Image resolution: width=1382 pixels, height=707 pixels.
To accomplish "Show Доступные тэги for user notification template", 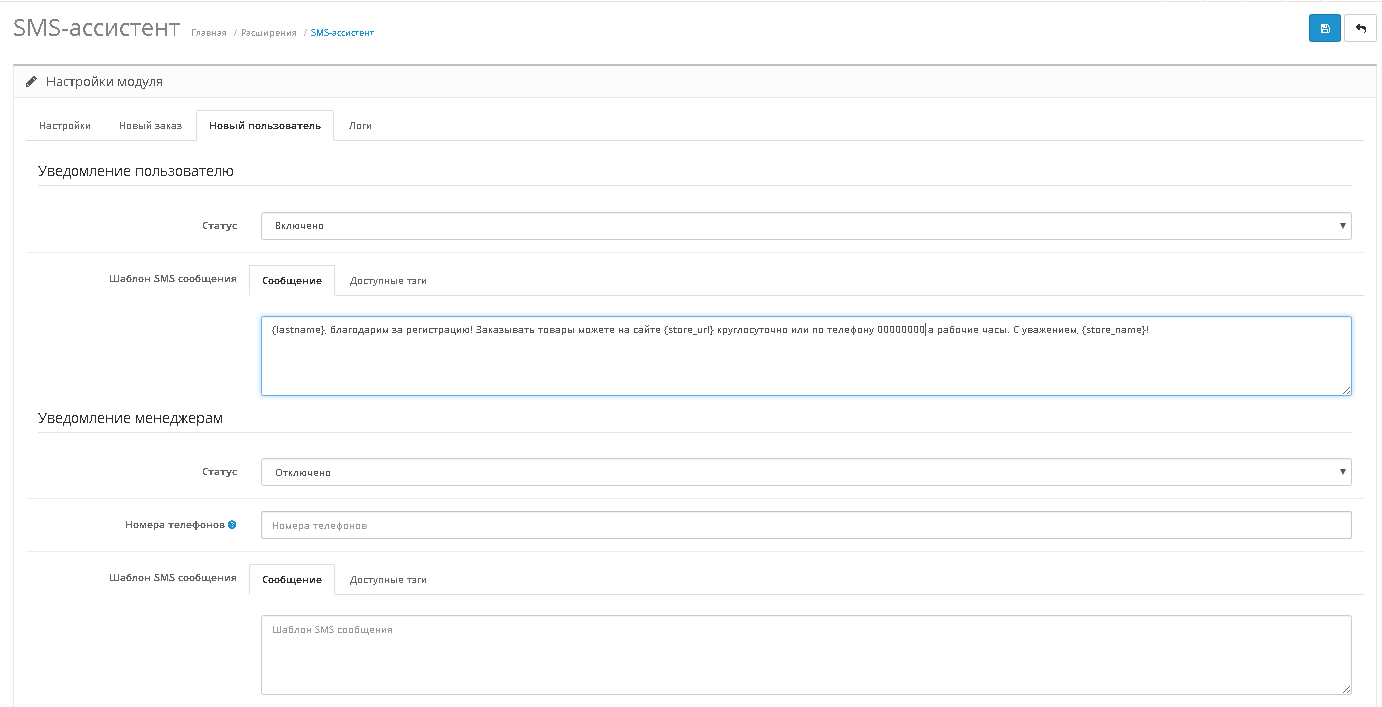I will click(x=388, y=281).
